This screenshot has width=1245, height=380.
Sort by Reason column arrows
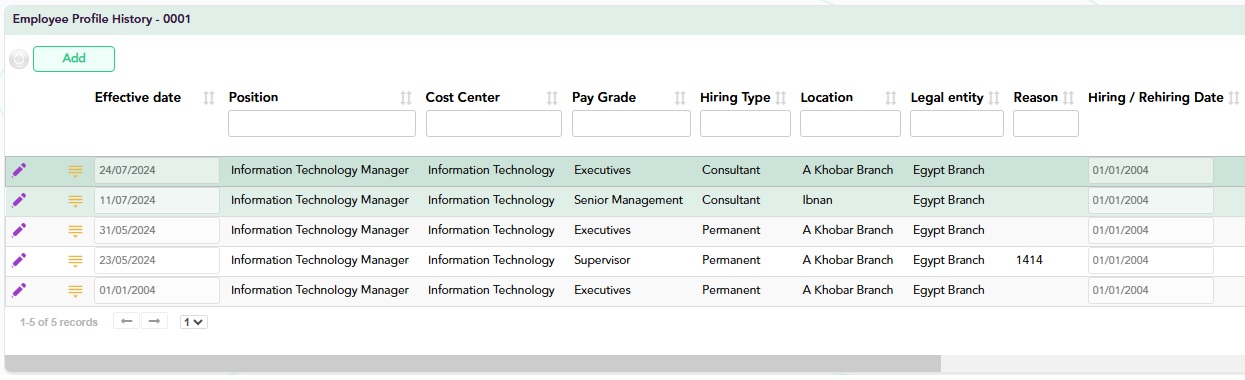1068,98
